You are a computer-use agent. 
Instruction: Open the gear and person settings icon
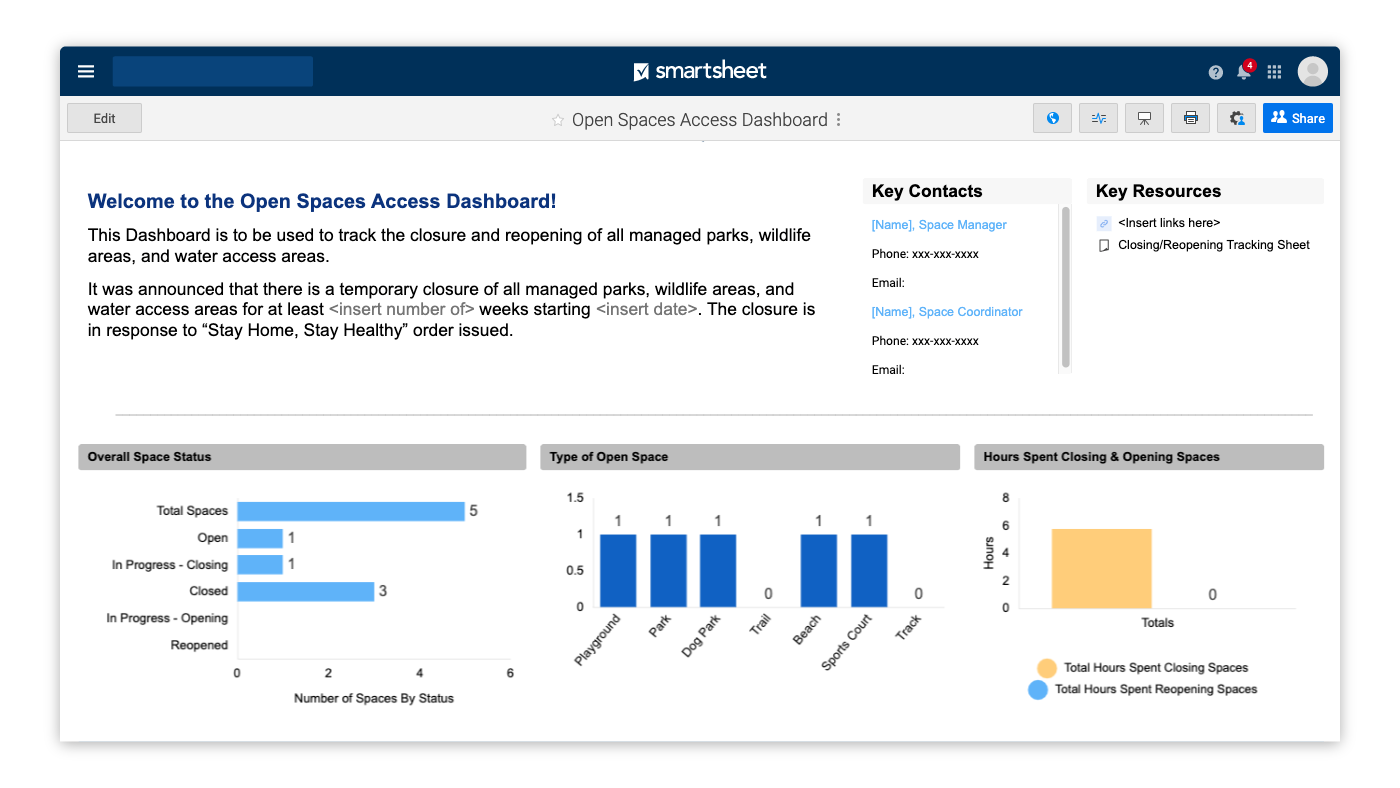tap(1236, 118)
